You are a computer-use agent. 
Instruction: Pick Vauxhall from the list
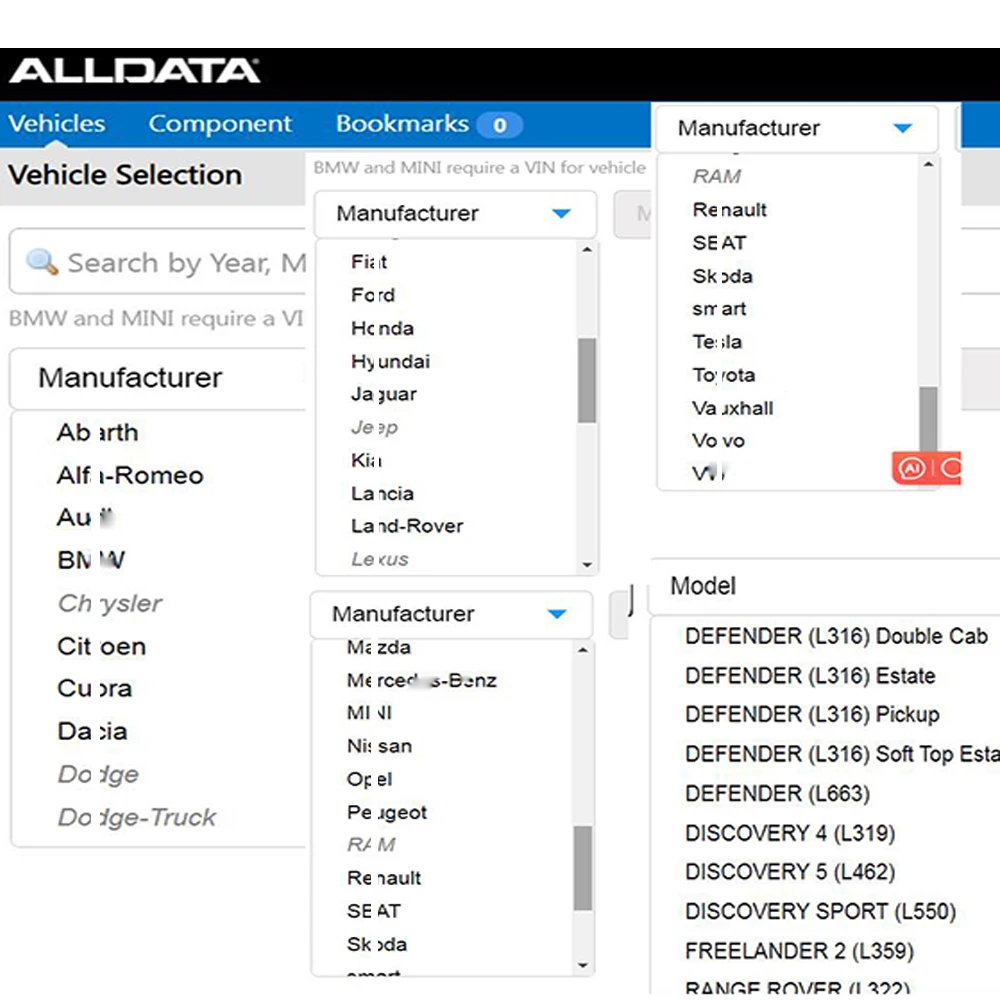click(x=732, y=408)
